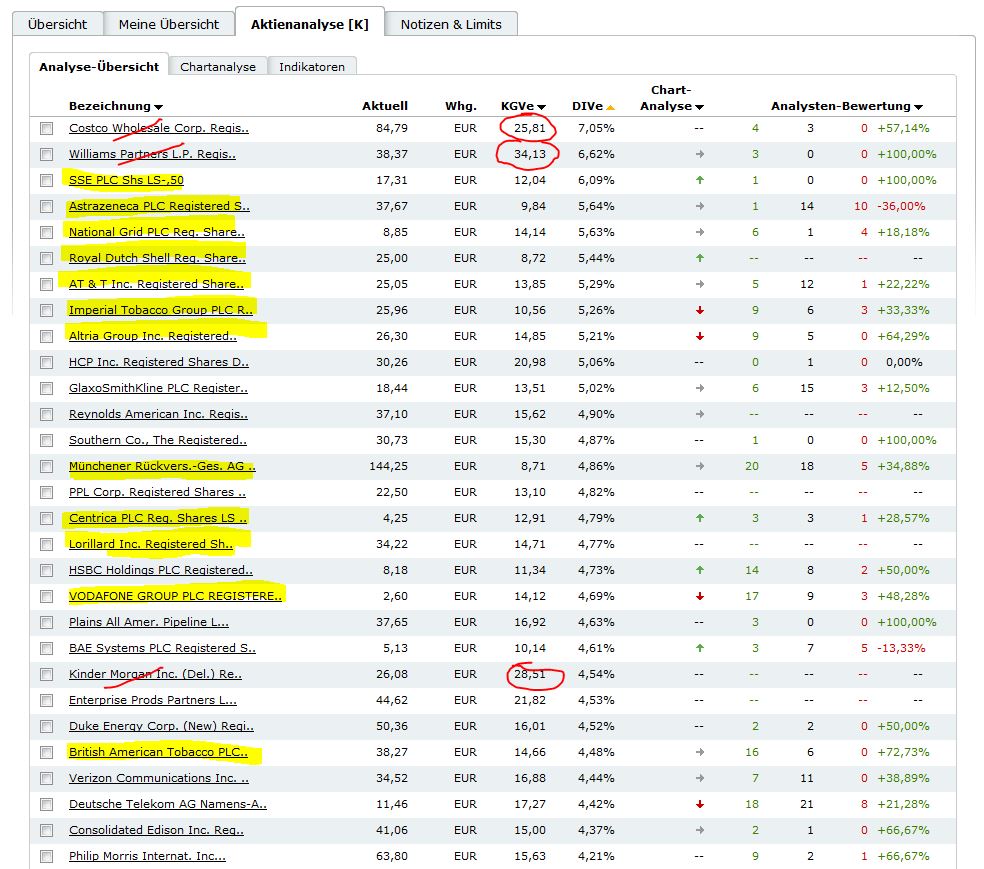Open the Consolidated Edison Inc. link
Screen dimensions: 984x869
coord(156,830)
